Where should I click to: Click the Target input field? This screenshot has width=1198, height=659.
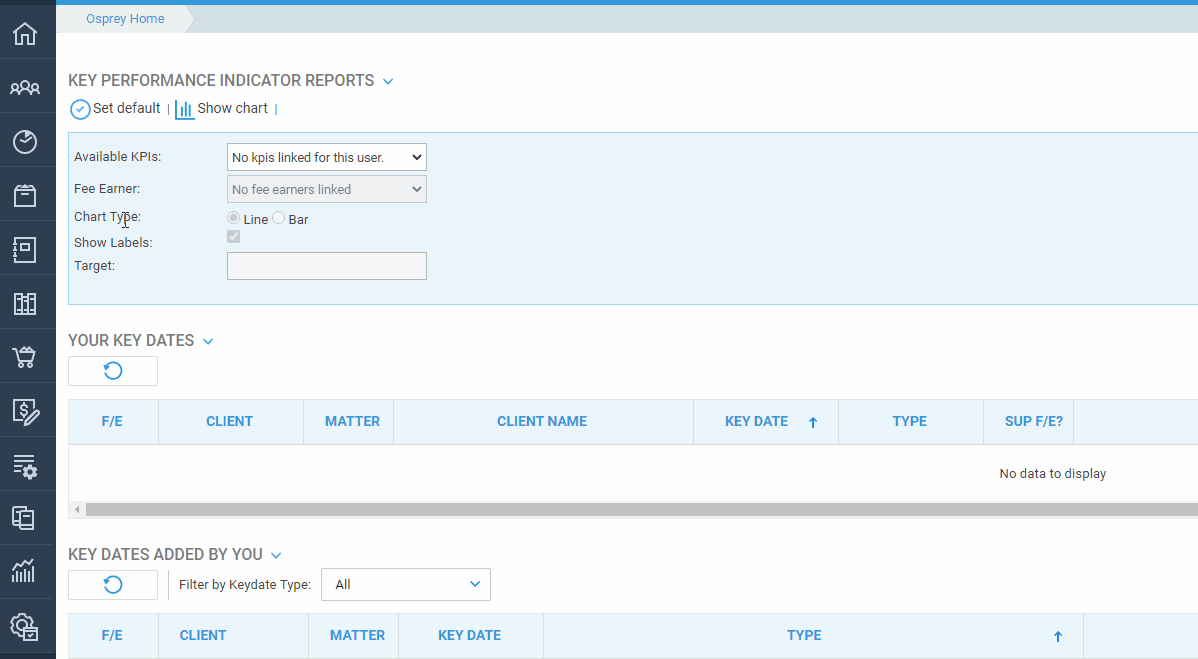[327, 266]
